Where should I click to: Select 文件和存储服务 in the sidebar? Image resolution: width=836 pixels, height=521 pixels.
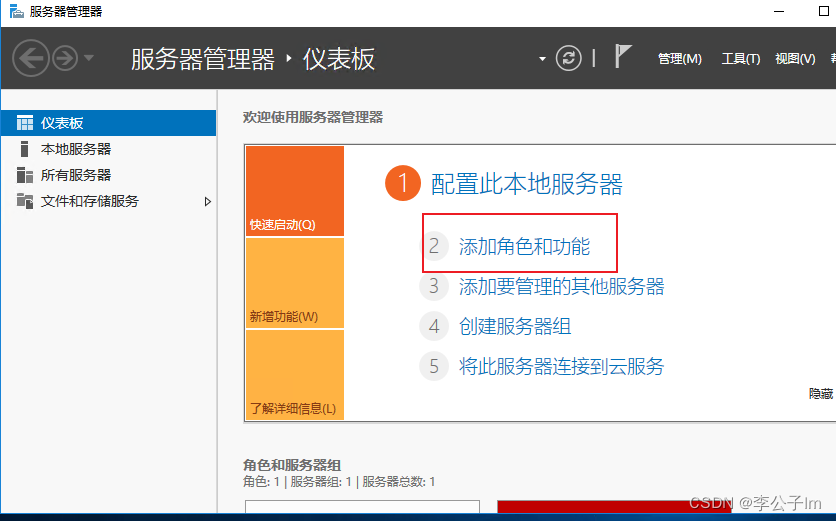pyautogui.click(x=109, y=201)
